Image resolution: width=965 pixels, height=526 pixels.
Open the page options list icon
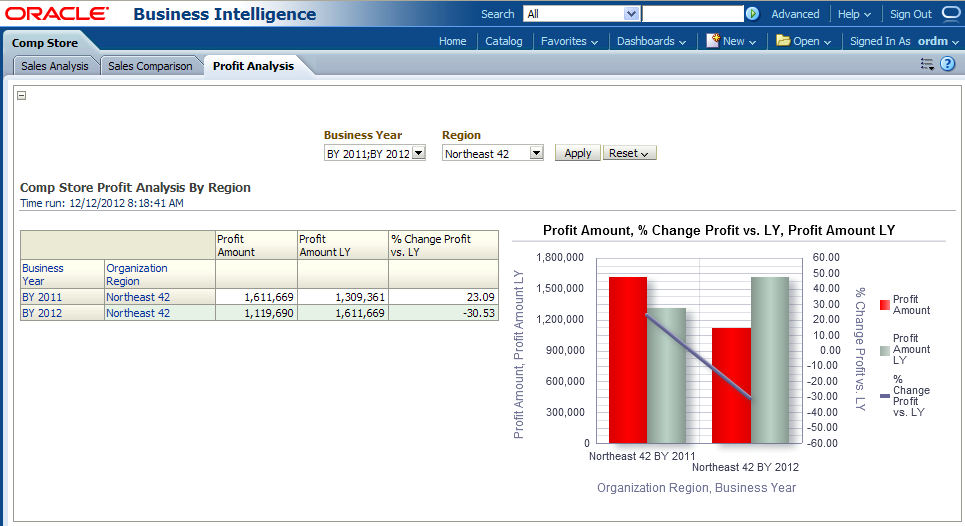(927, 64)
